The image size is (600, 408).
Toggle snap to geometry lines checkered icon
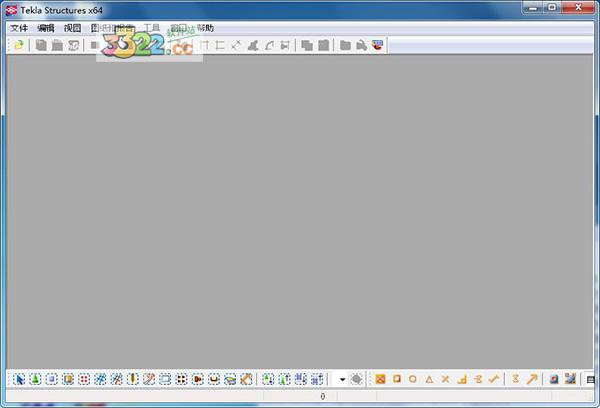coord(570,379)
